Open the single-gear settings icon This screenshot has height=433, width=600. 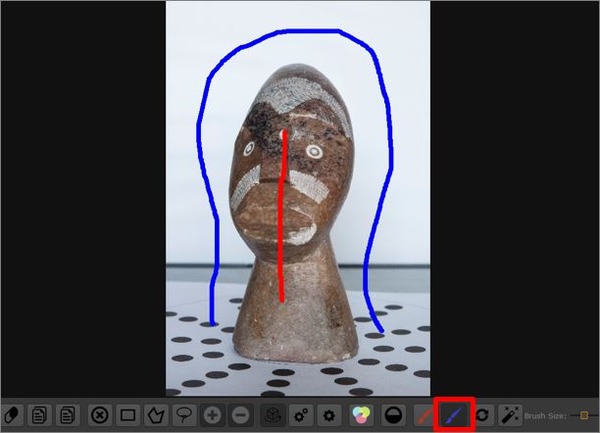(x=329, y=415)
